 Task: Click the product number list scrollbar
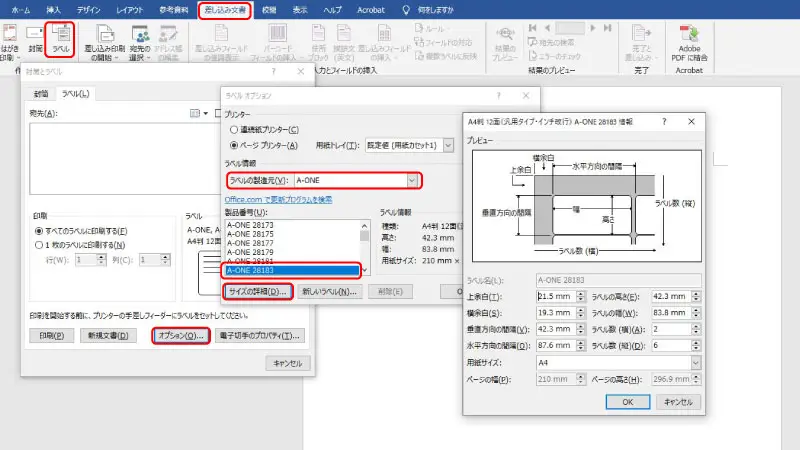click(364, 247)
